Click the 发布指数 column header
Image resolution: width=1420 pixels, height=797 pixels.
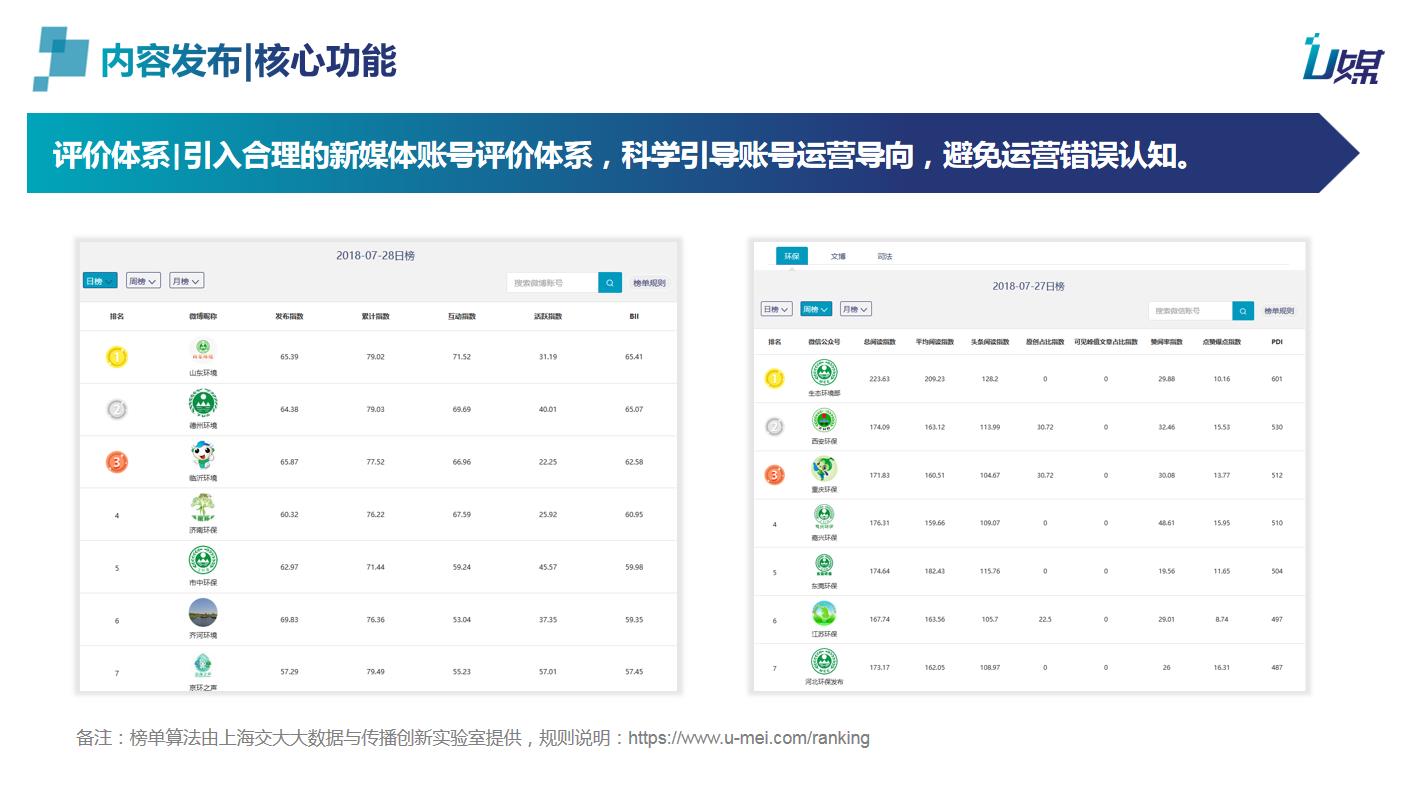pyautogui.click(x=289, y=316)
